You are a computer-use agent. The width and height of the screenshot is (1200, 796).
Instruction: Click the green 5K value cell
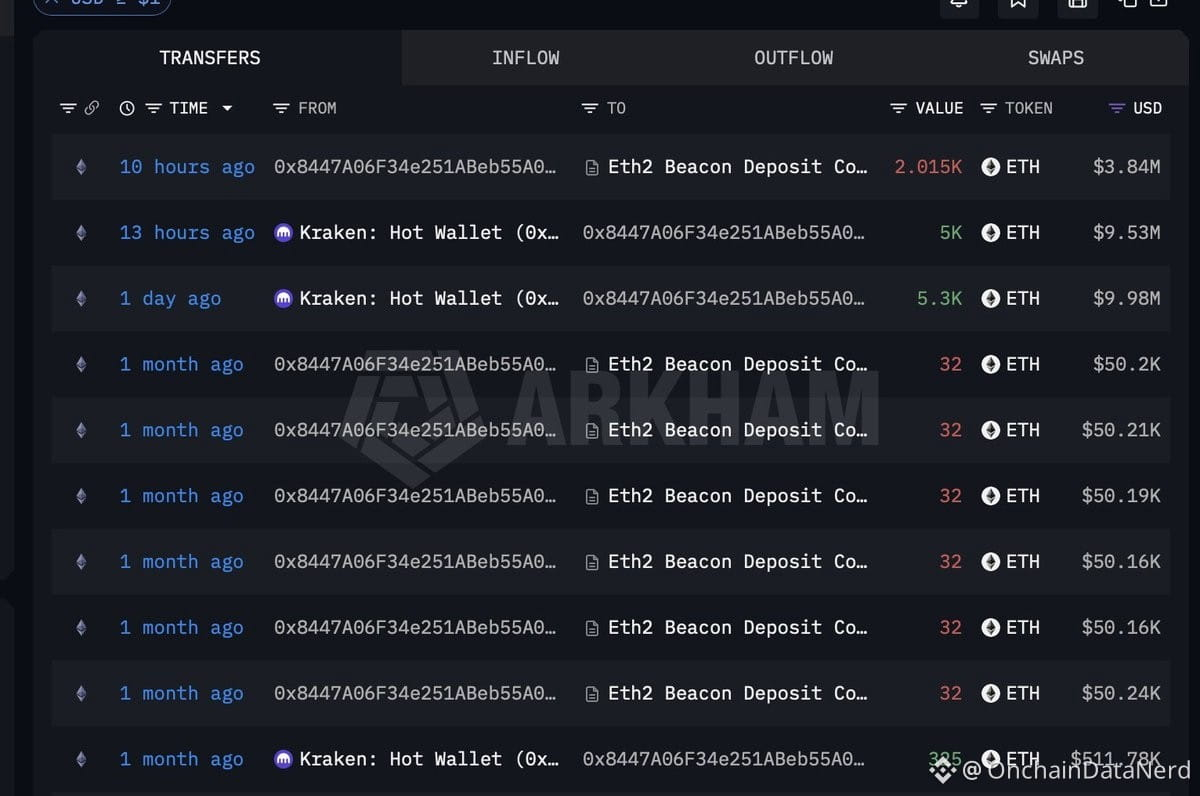click(x=950, y=233)
